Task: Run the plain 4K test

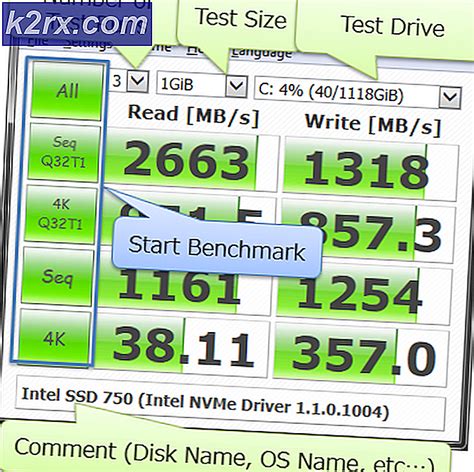Action: coord(55,339)
